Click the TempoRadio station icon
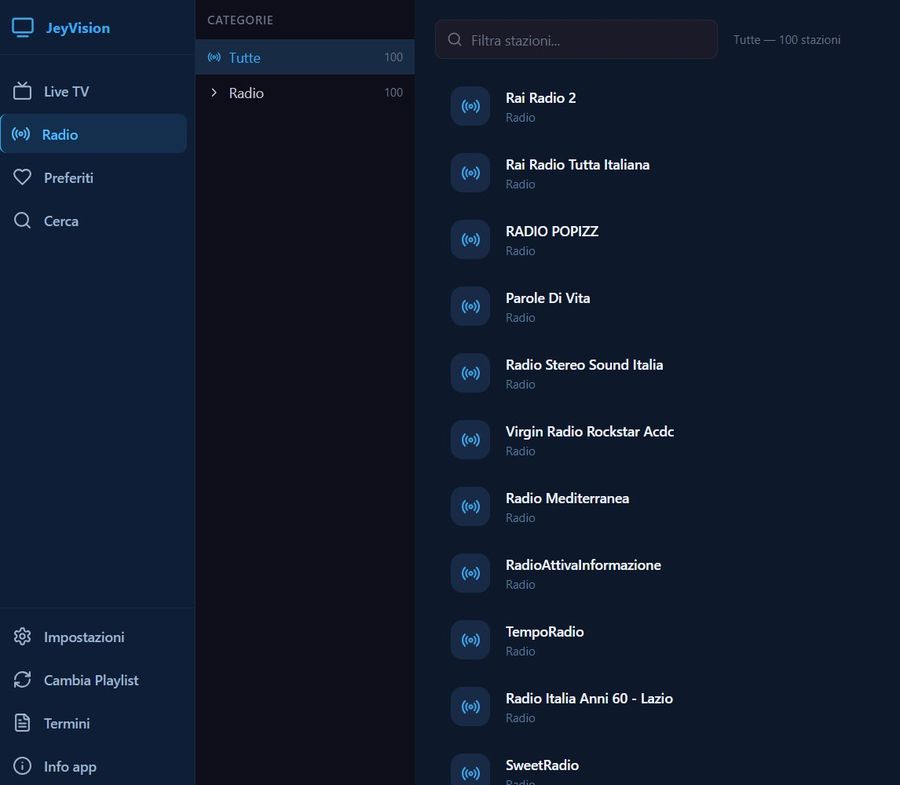900x785 pixels. 470,640
